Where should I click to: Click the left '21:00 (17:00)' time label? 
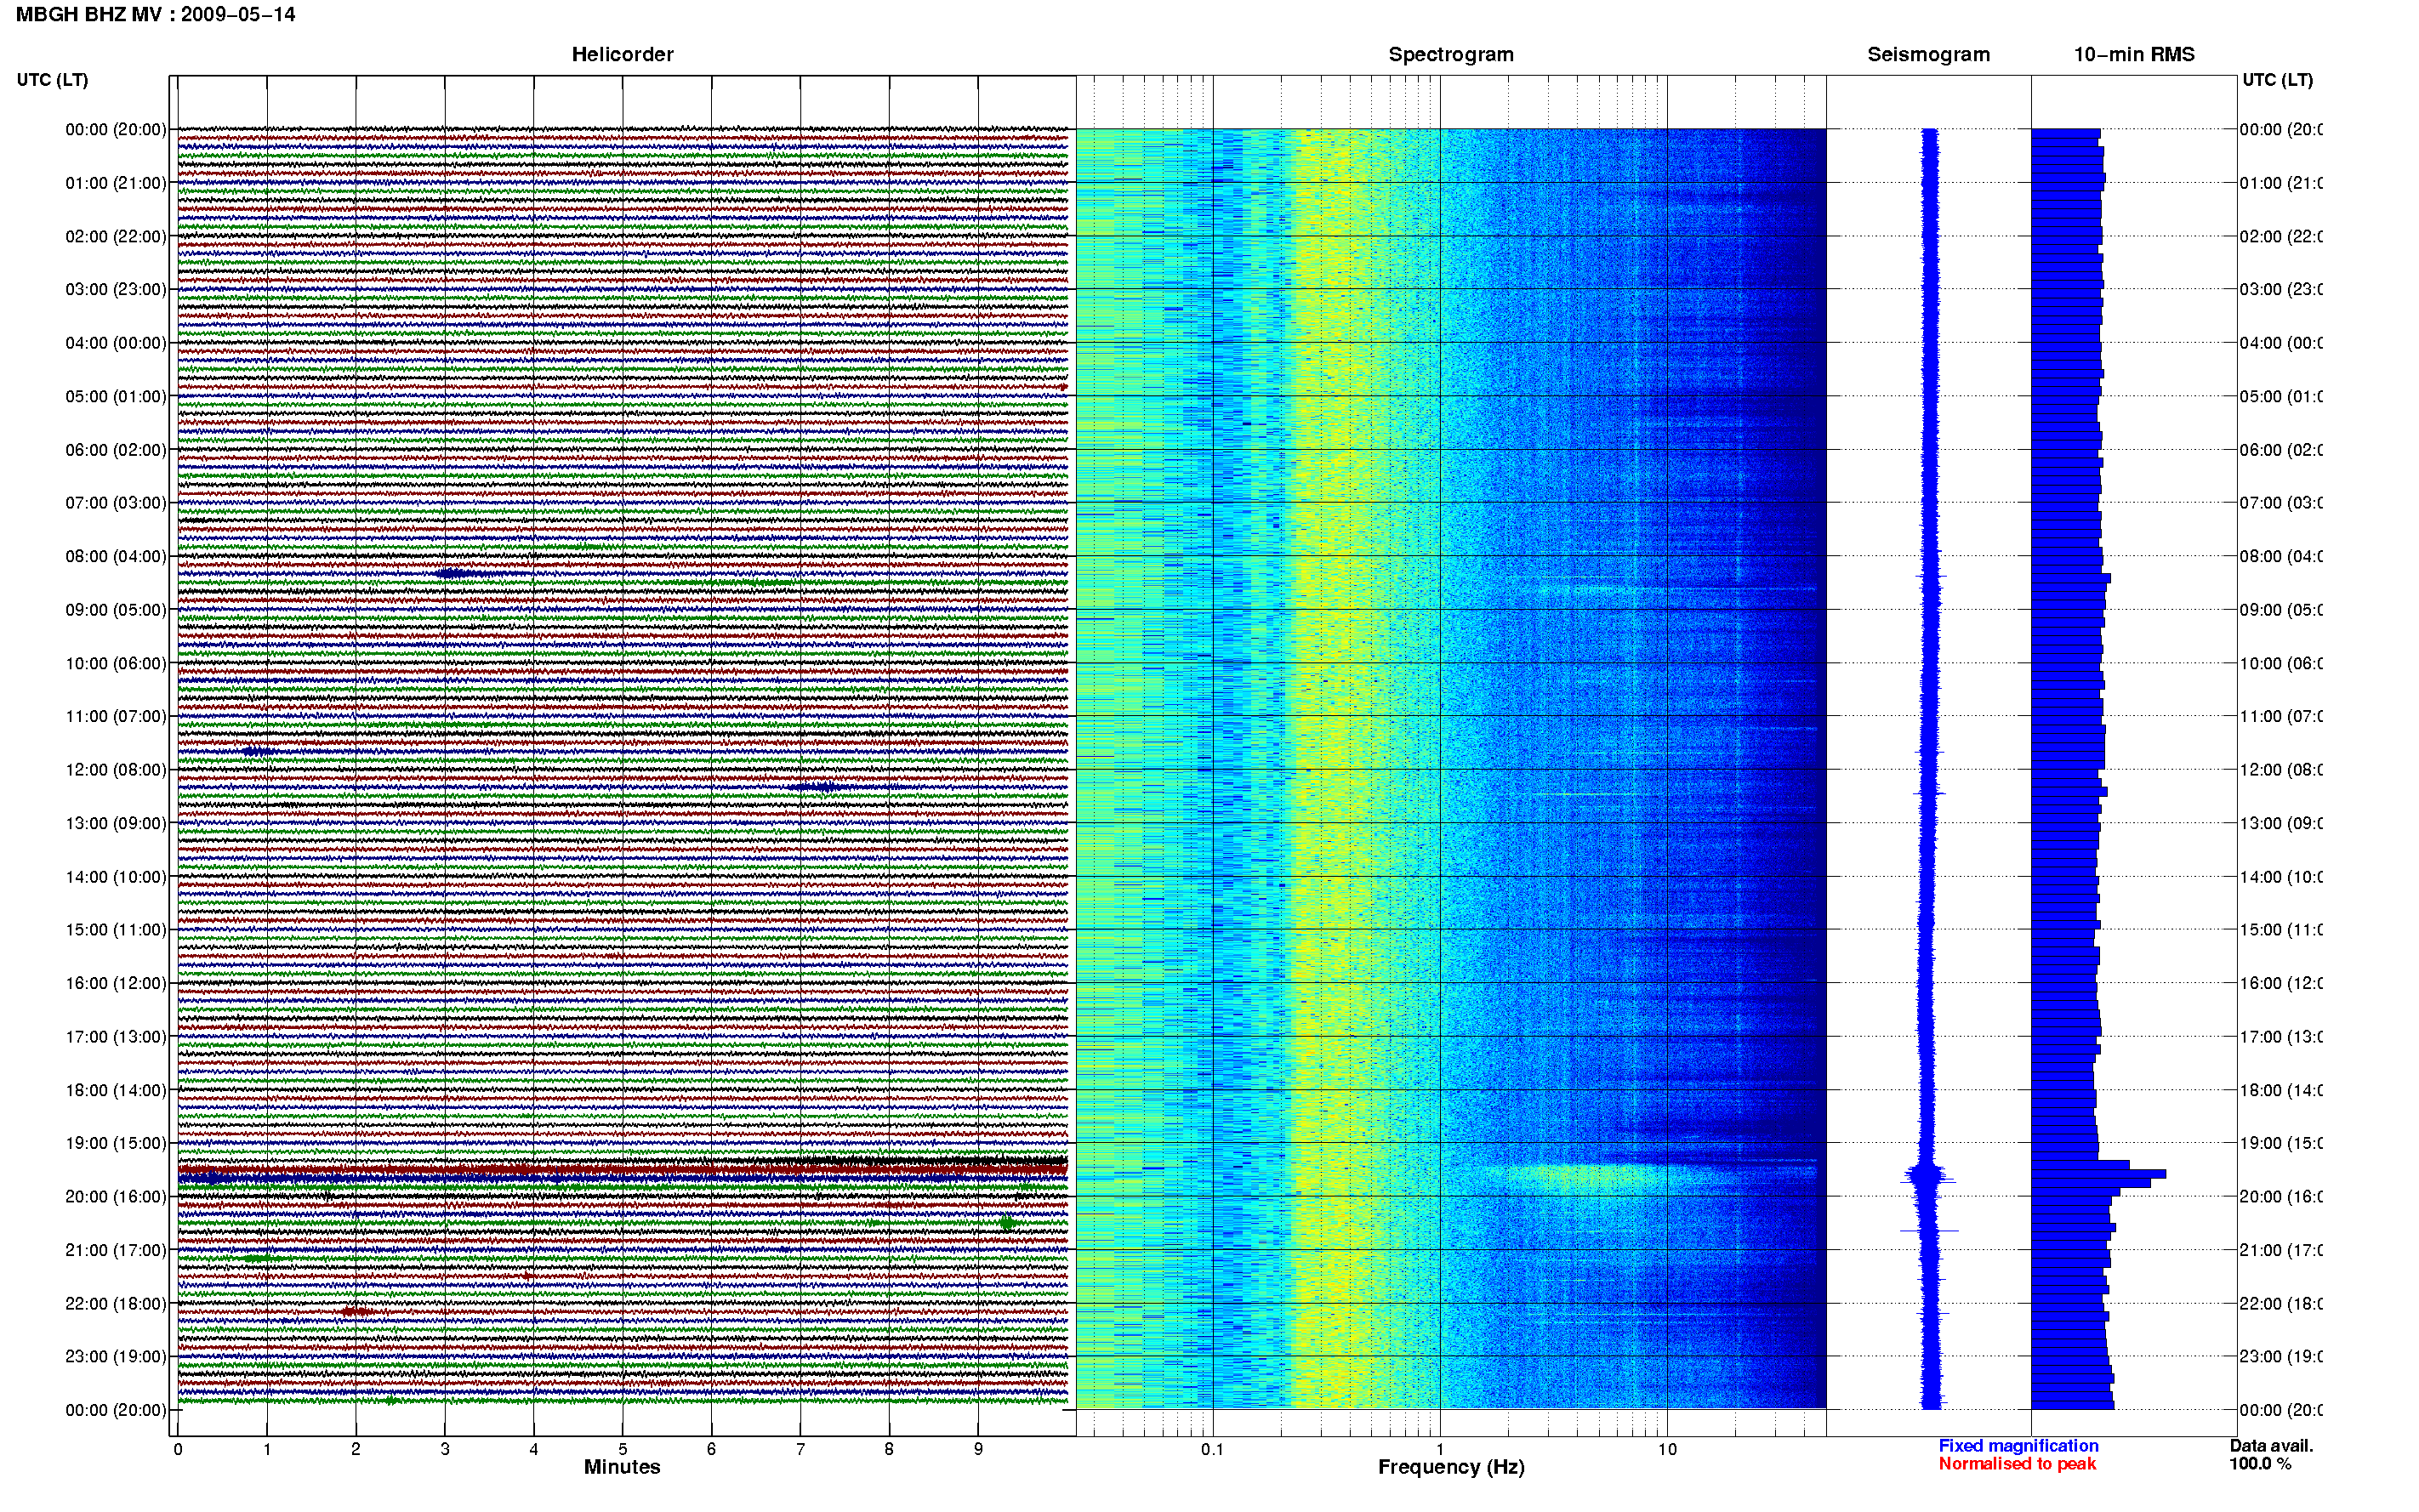[x=116, y=1250]
